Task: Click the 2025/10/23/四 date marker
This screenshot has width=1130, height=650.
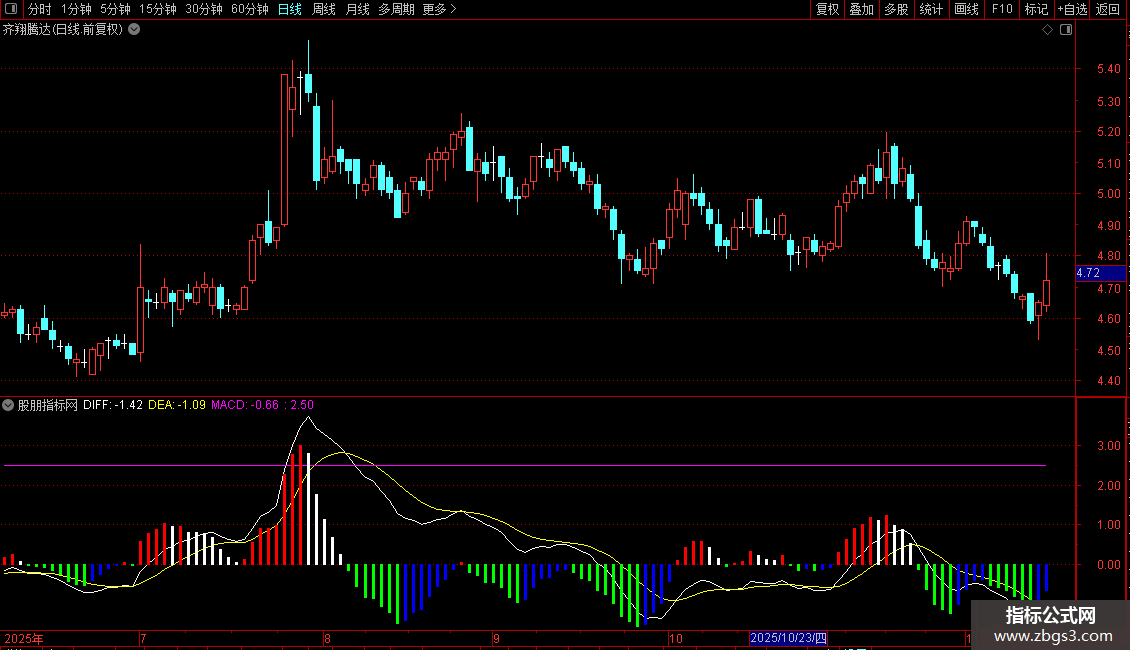Action: pyautogui.click(x=788, y=638)
